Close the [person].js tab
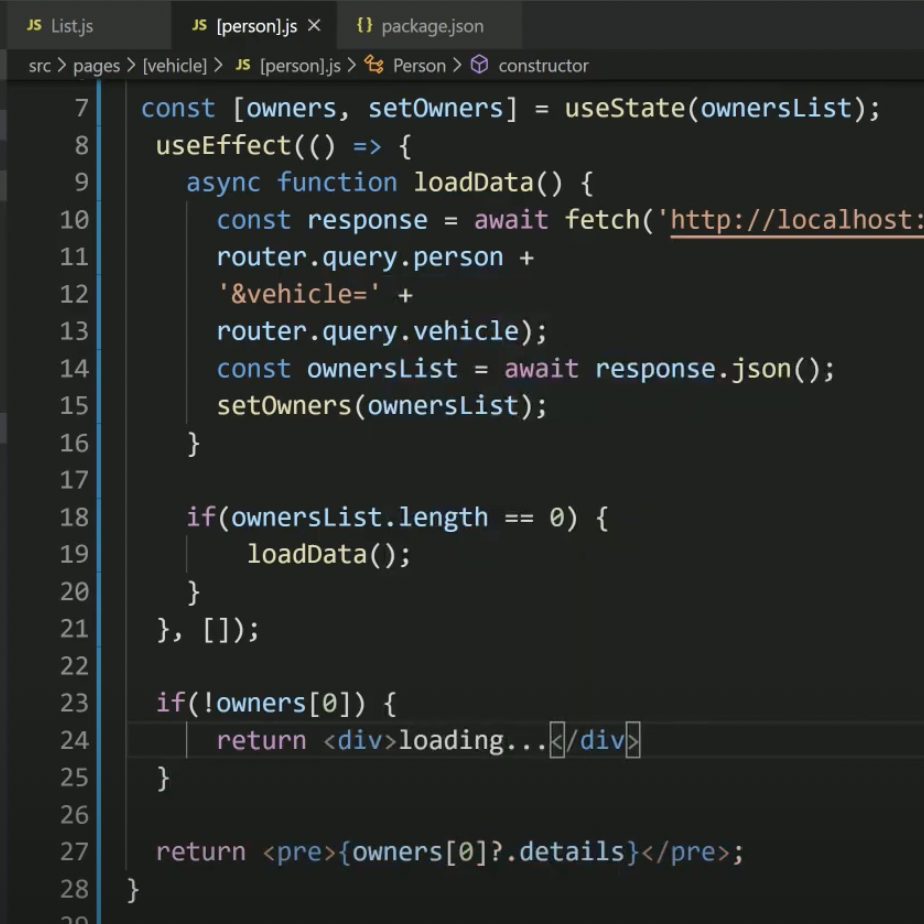Image resolution: width=924 pixels, height=924 pixels. click(x=315, y=25)
